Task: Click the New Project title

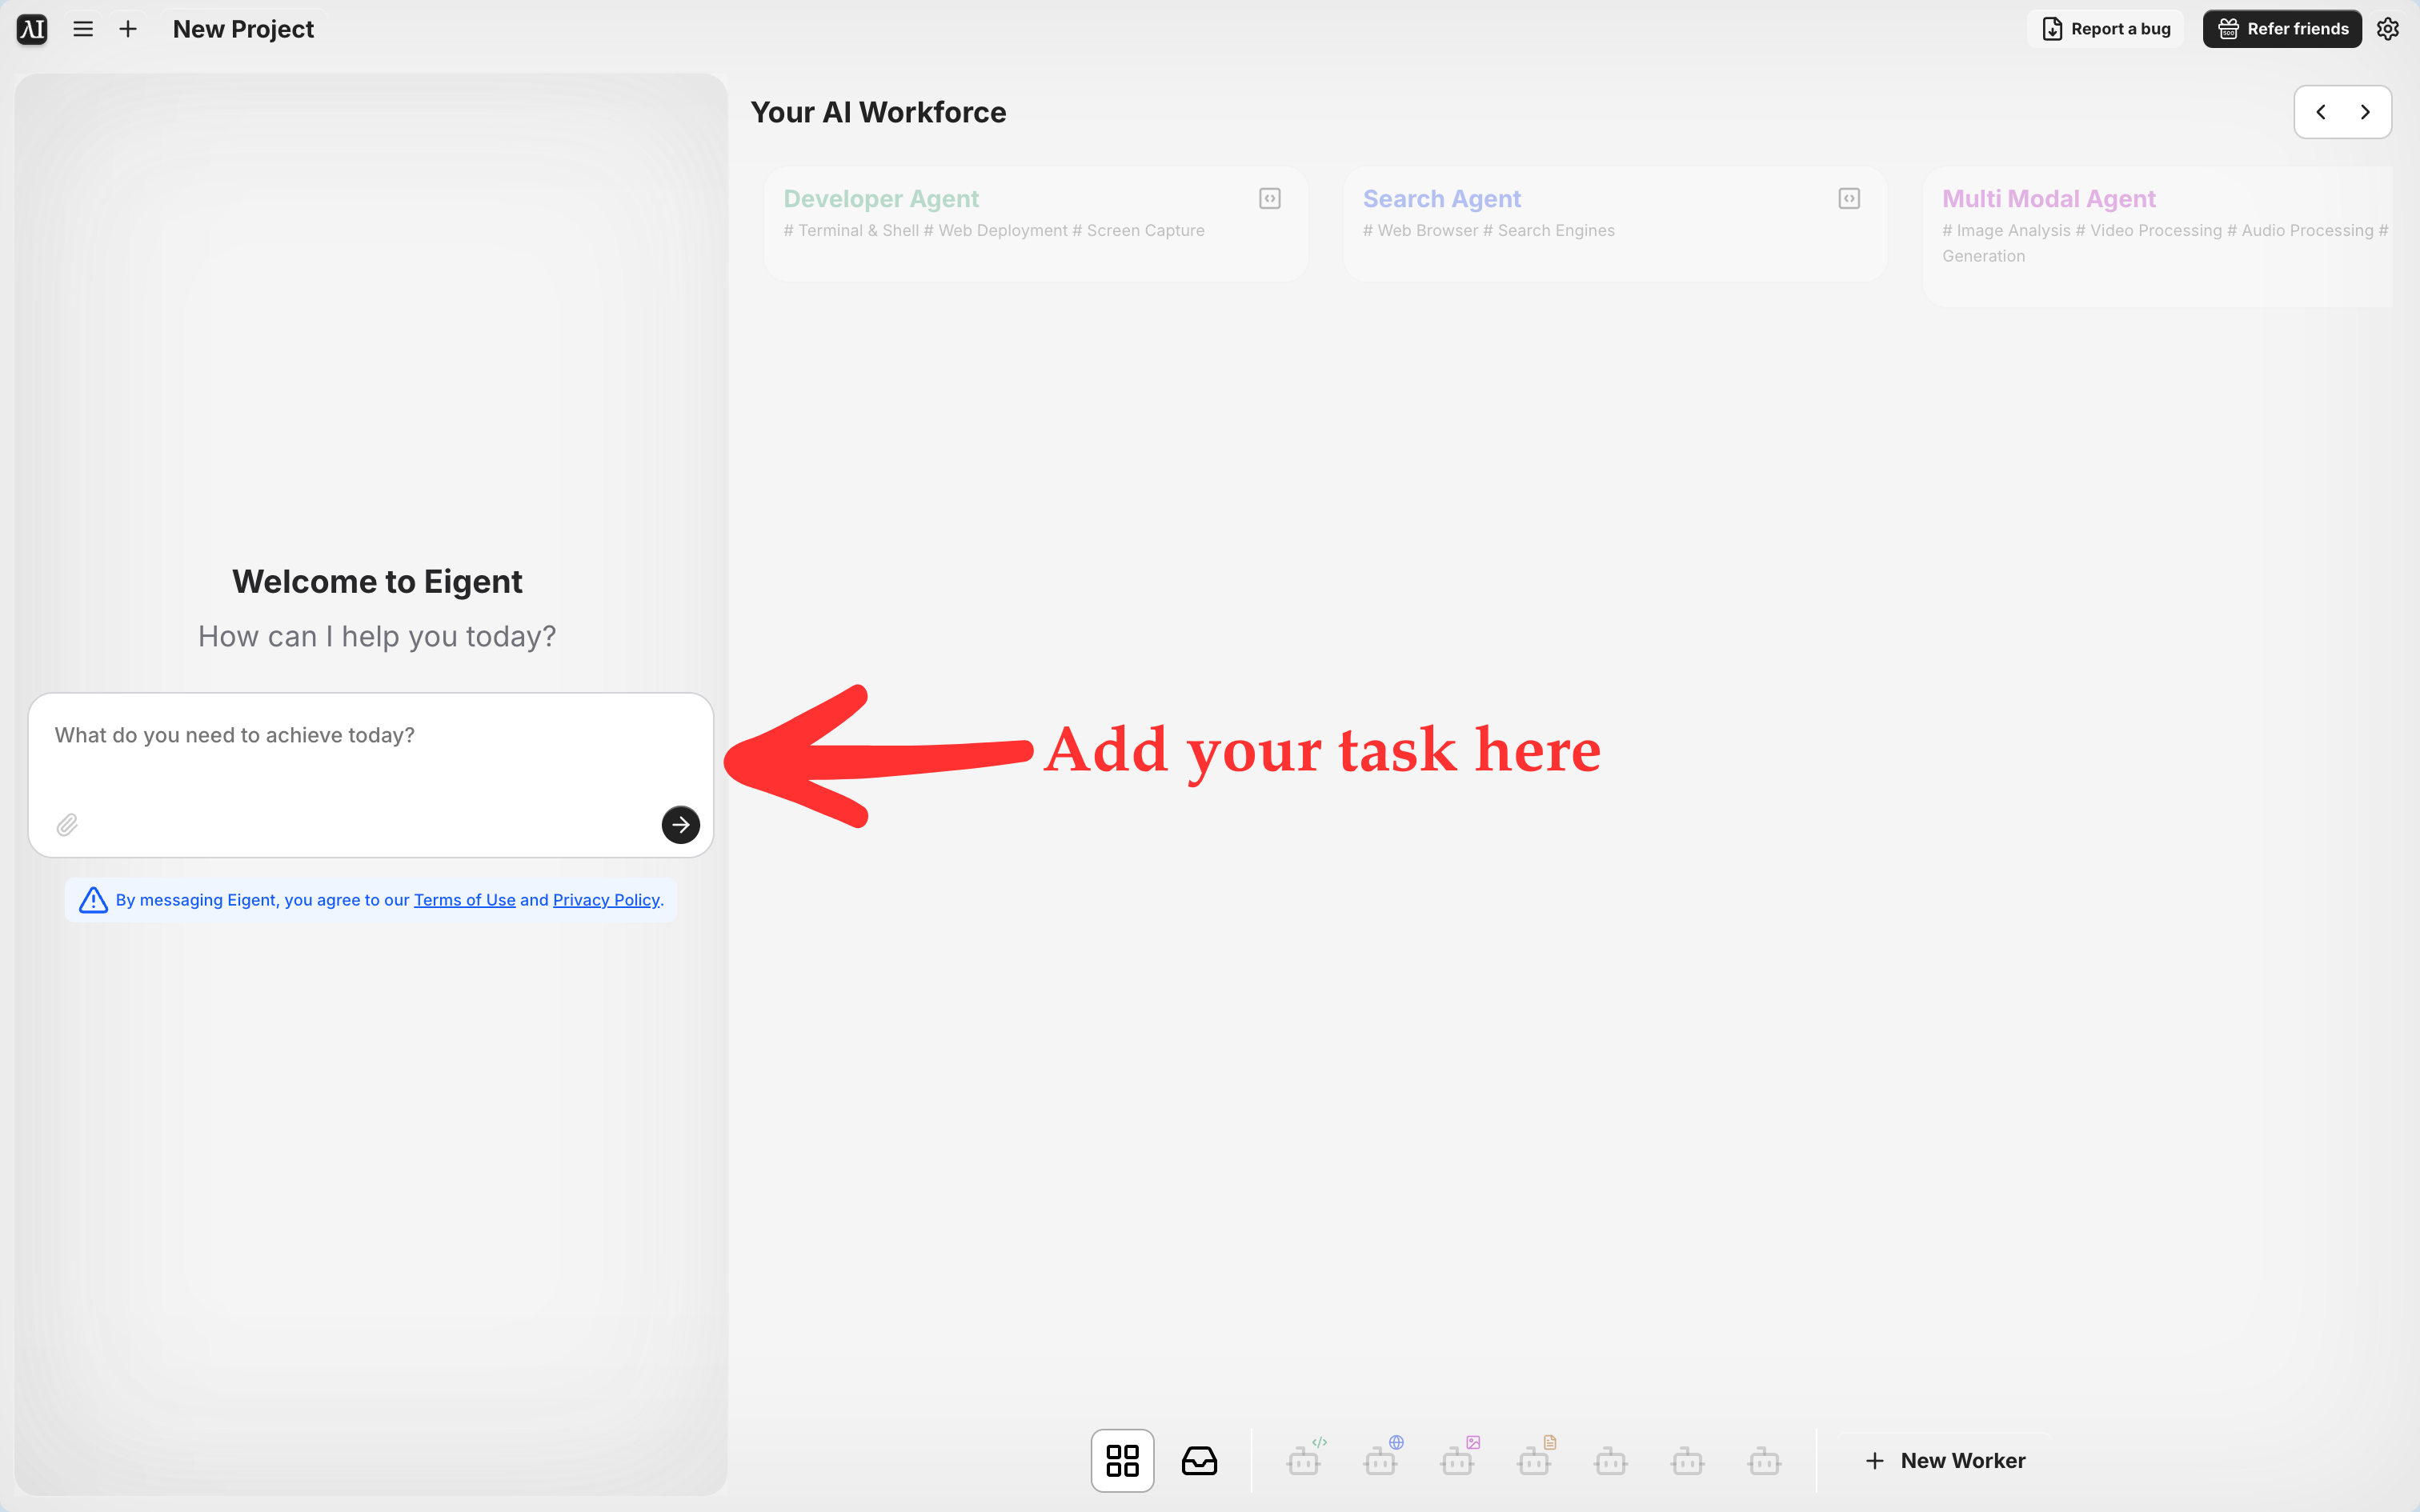Action: [243, 29]
